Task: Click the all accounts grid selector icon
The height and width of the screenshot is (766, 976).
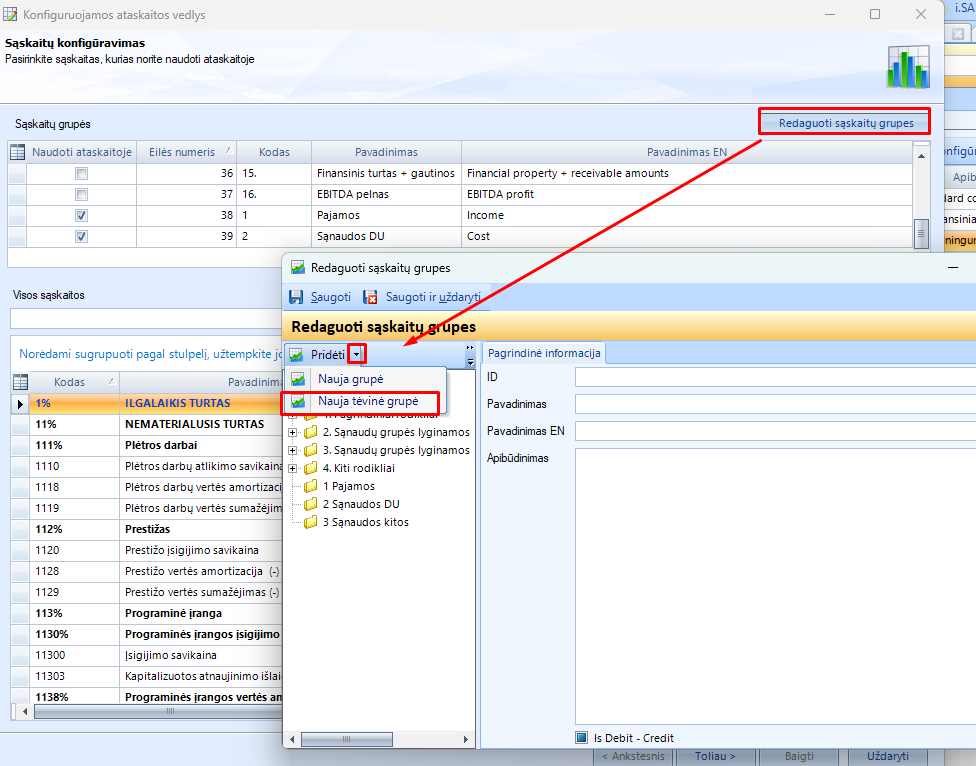Action: [x=19, y=382]
